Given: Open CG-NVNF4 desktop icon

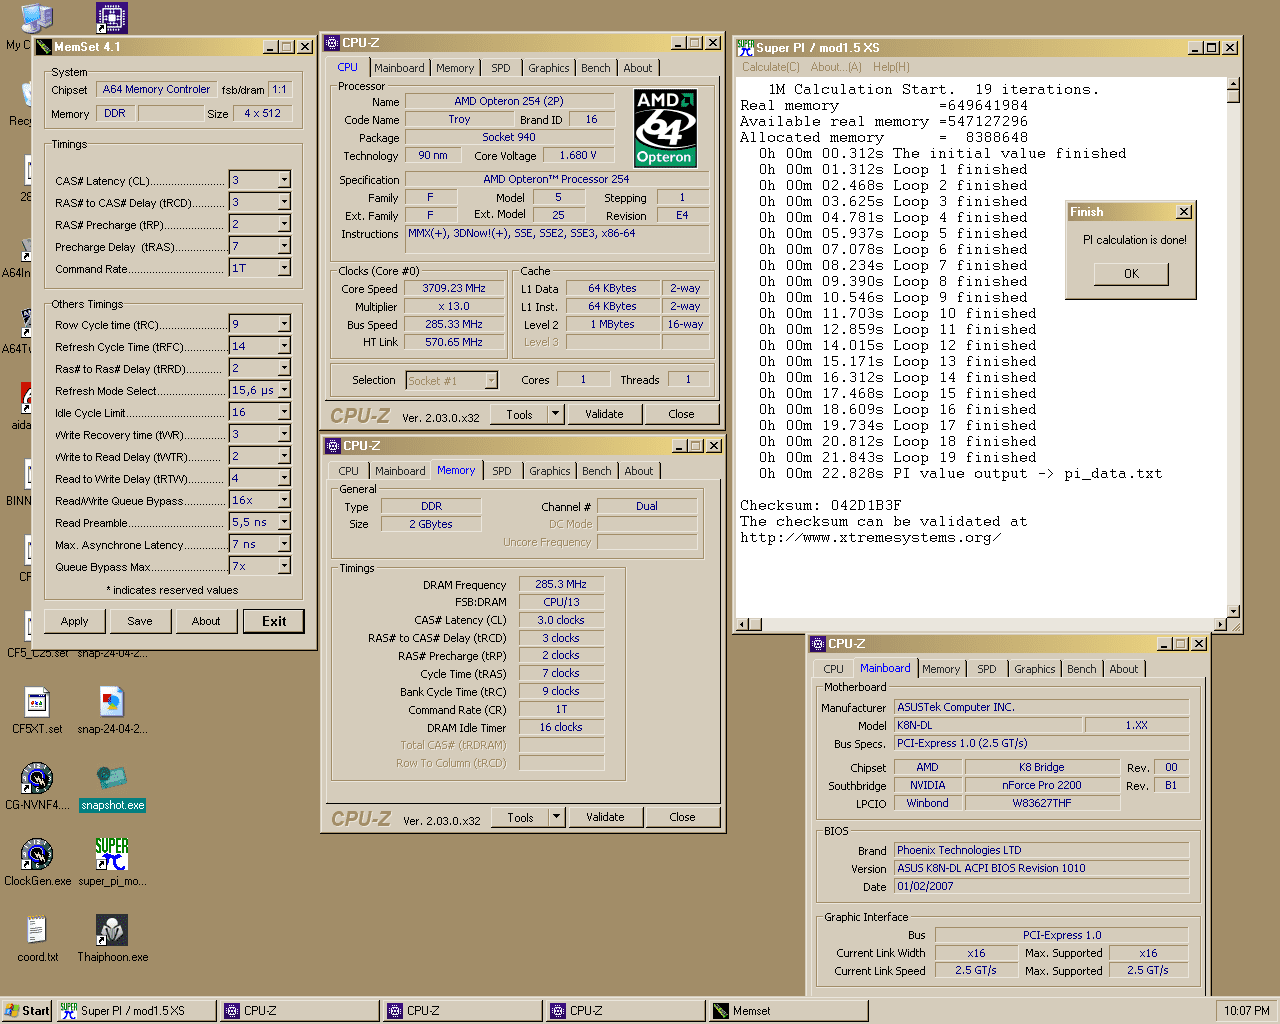Looking at the screenshot, I should [x=37, y=778].
